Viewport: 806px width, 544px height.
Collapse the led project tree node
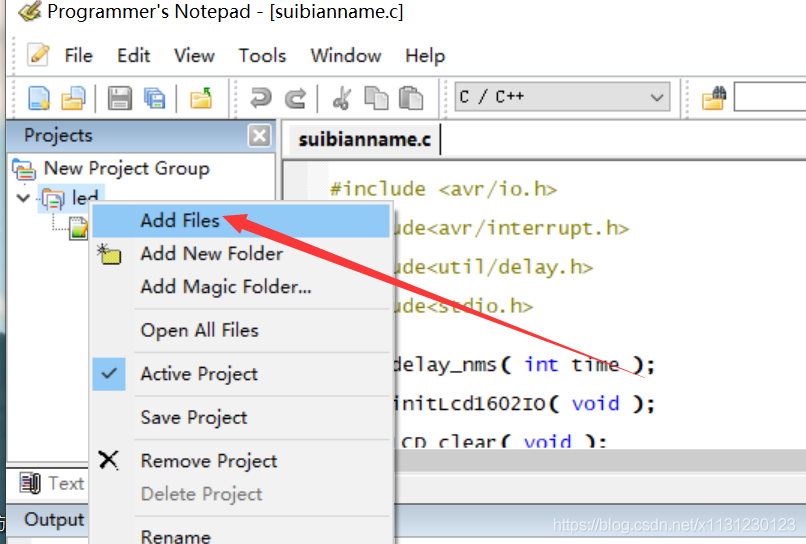(23, 198)
